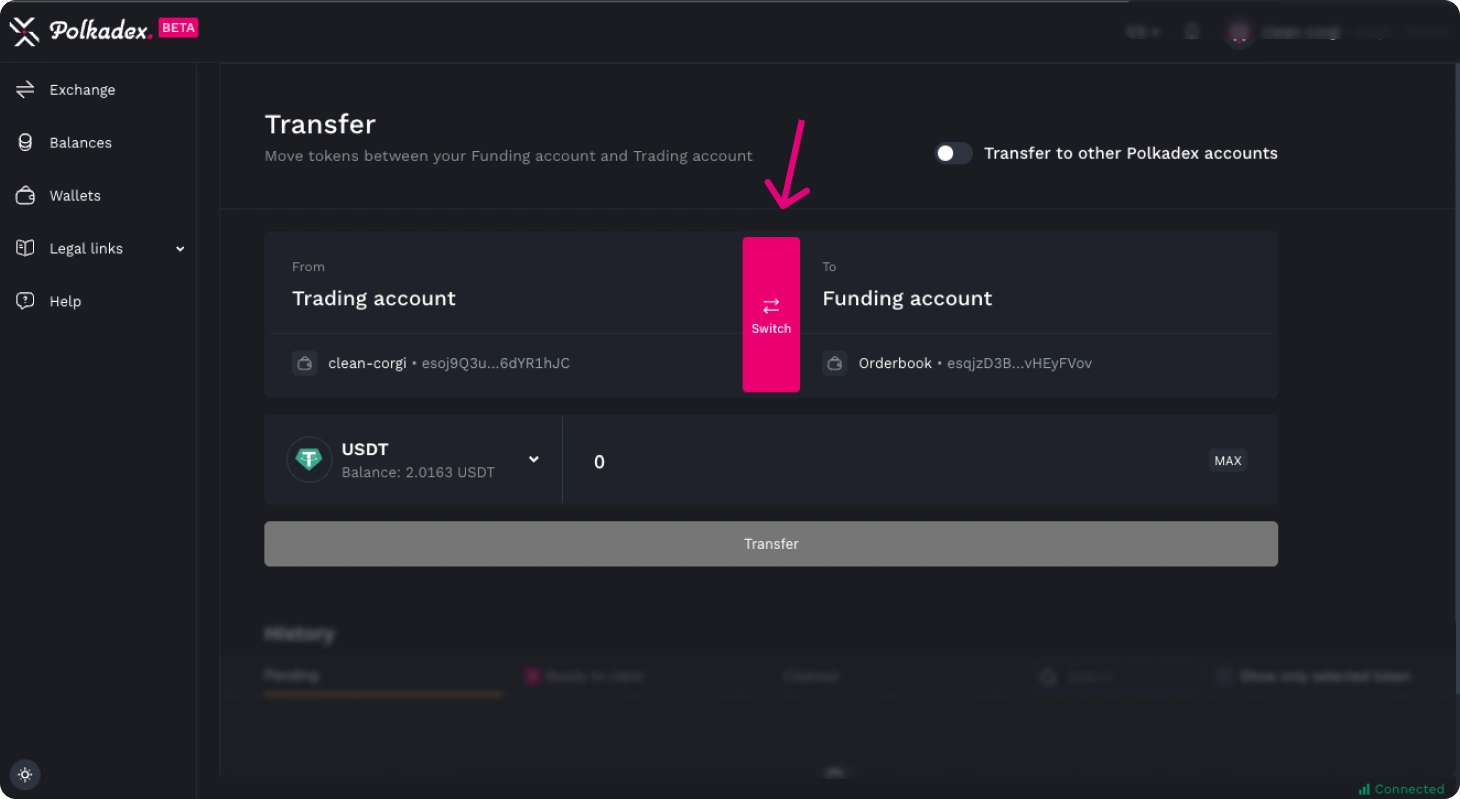
Task: Click the Help chat bubble icon
Action: pyautogui.click(x=25, y=301)
